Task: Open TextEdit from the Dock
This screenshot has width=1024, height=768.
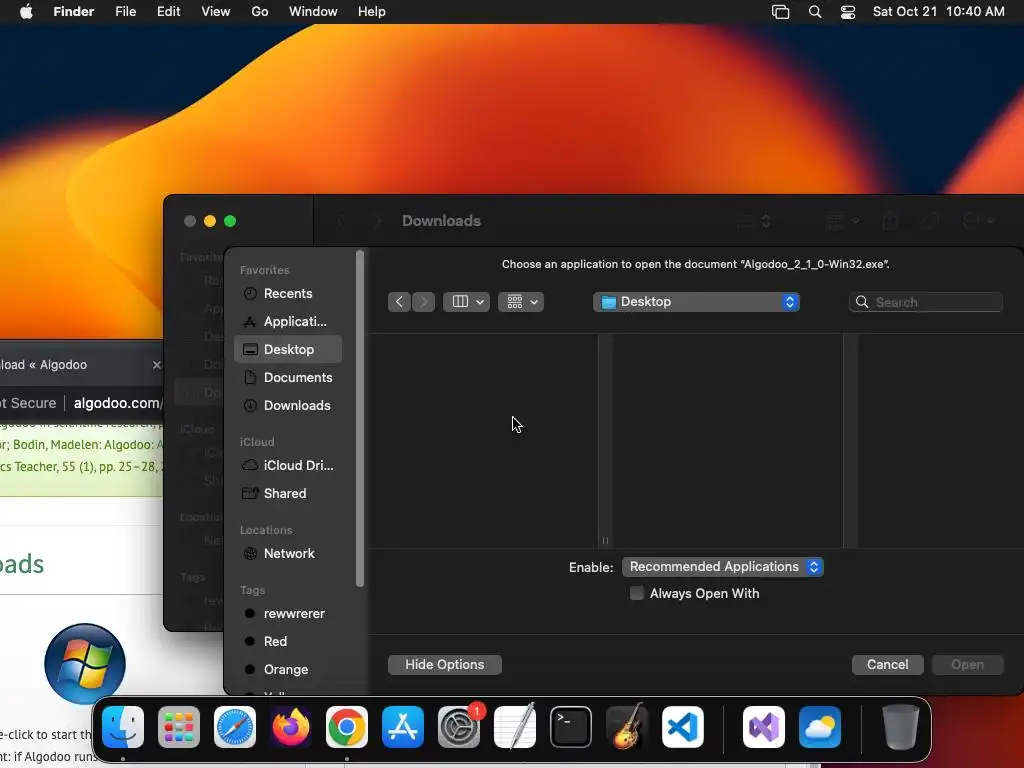Action: coord(515,727)
